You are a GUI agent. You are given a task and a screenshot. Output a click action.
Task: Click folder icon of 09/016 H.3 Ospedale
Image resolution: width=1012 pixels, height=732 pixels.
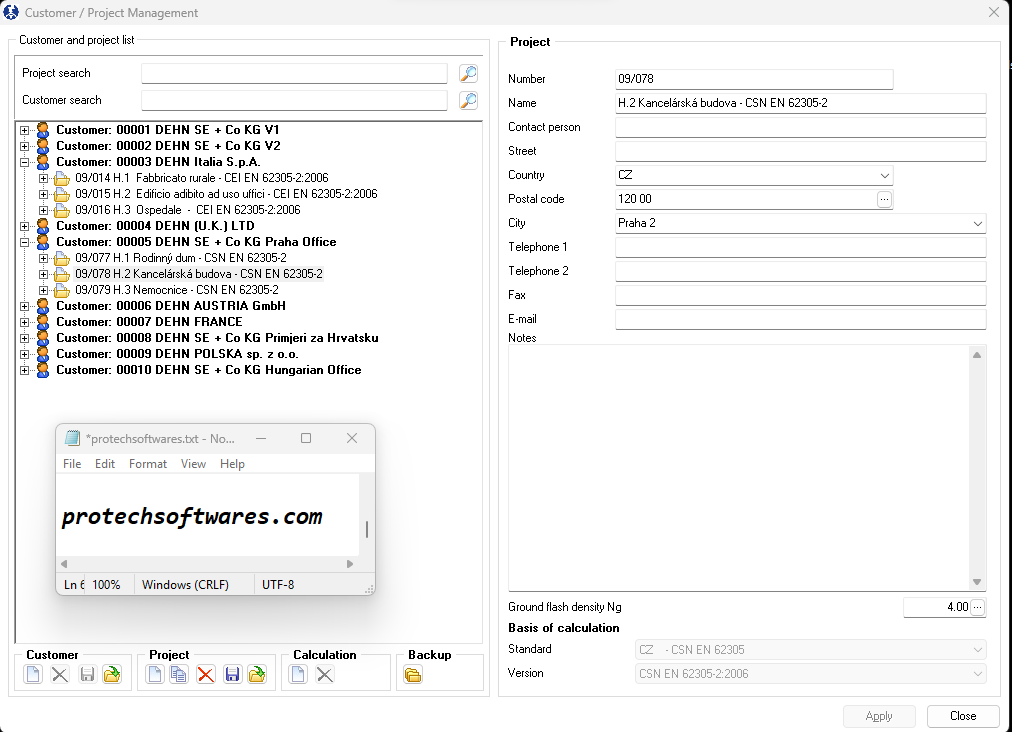pos(62,210)
